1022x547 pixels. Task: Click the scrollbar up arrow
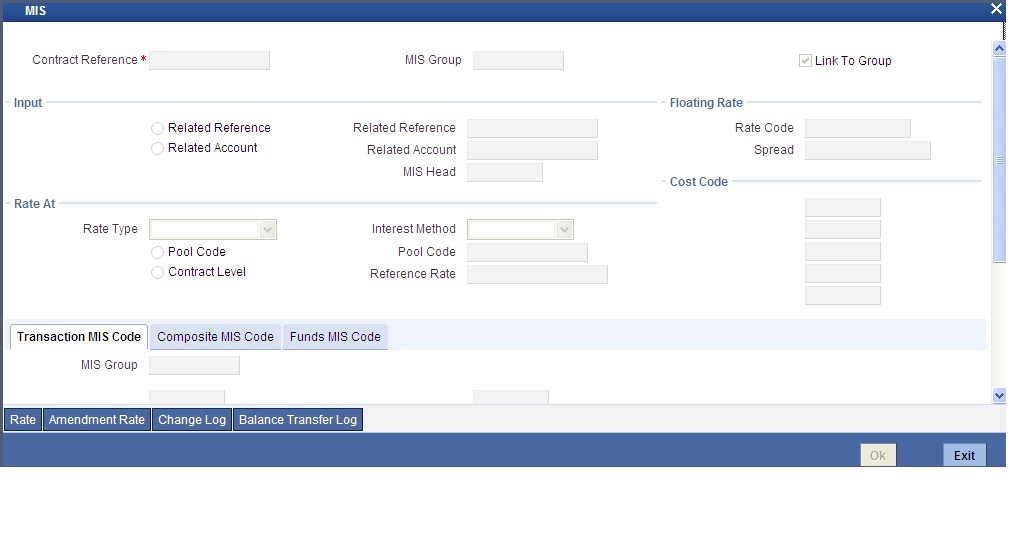coord(999,48)
